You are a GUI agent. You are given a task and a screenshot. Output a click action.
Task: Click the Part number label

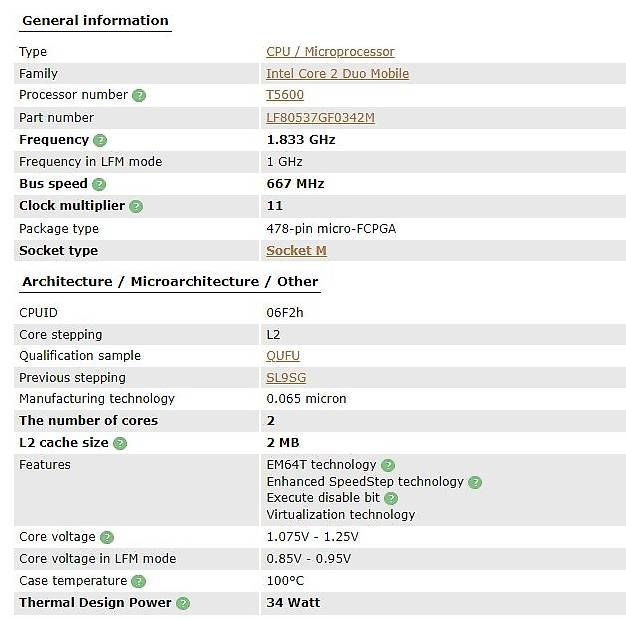click(56, 118)
